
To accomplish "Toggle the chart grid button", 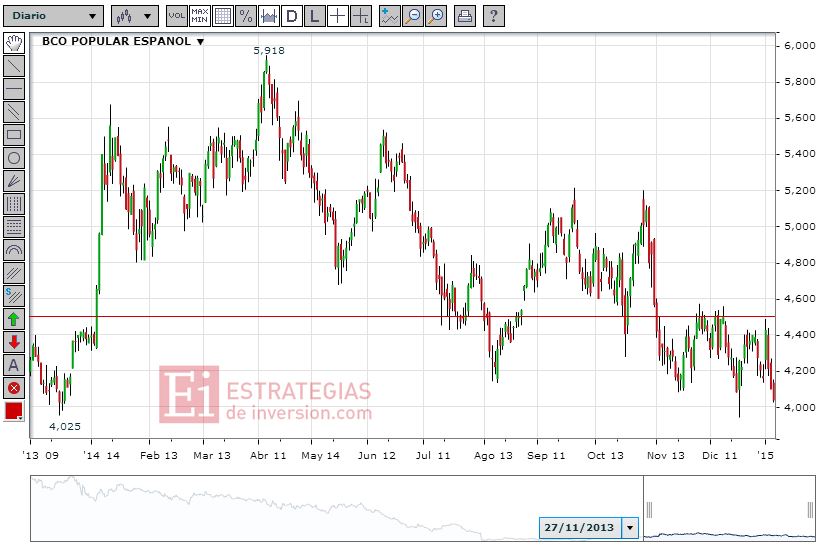I will pyautogui.click(x=223, y=16).
